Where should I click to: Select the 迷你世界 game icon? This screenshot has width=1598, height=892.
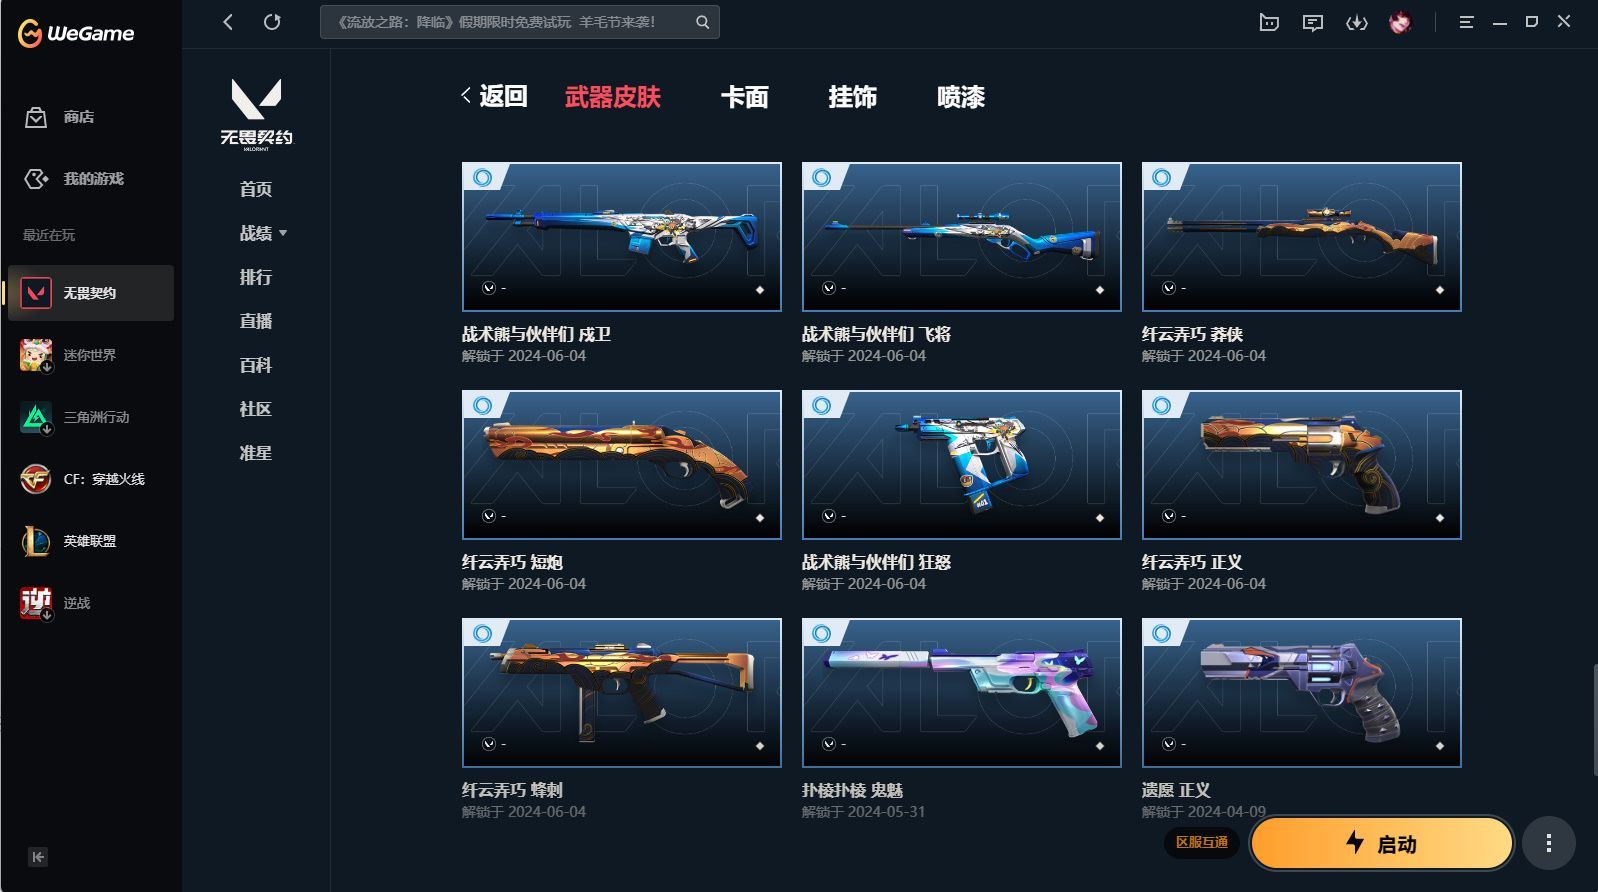point(36,355)
